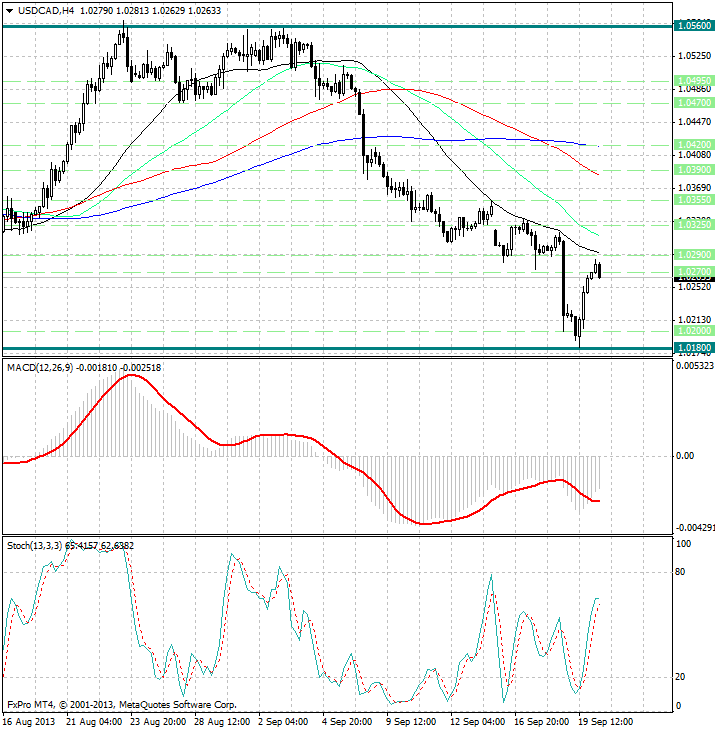Select the 1.03250 green level label
The height and width of the screenshot is (730, 715).
(x=694, y=224)
